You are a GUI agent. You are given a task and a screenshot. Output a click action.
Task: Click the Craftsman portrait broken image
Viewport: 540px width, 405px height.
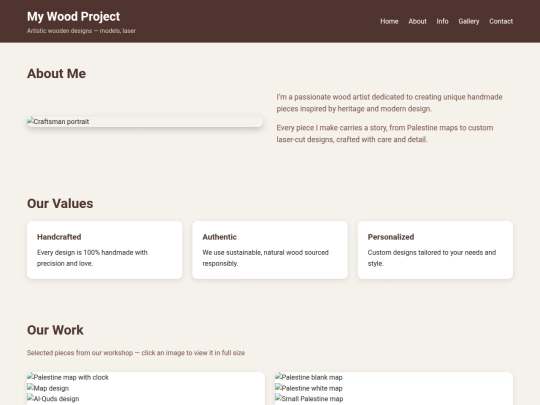pyautogui.click(x=145, y=122)
